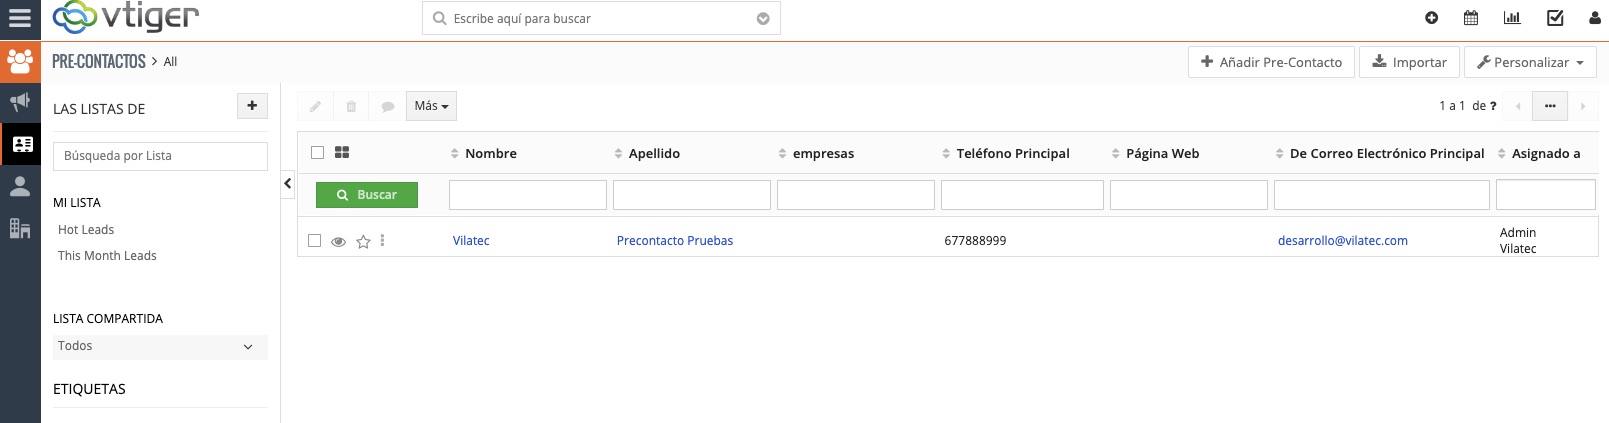
Task: Open the user profile icon
Action: 1594,18
